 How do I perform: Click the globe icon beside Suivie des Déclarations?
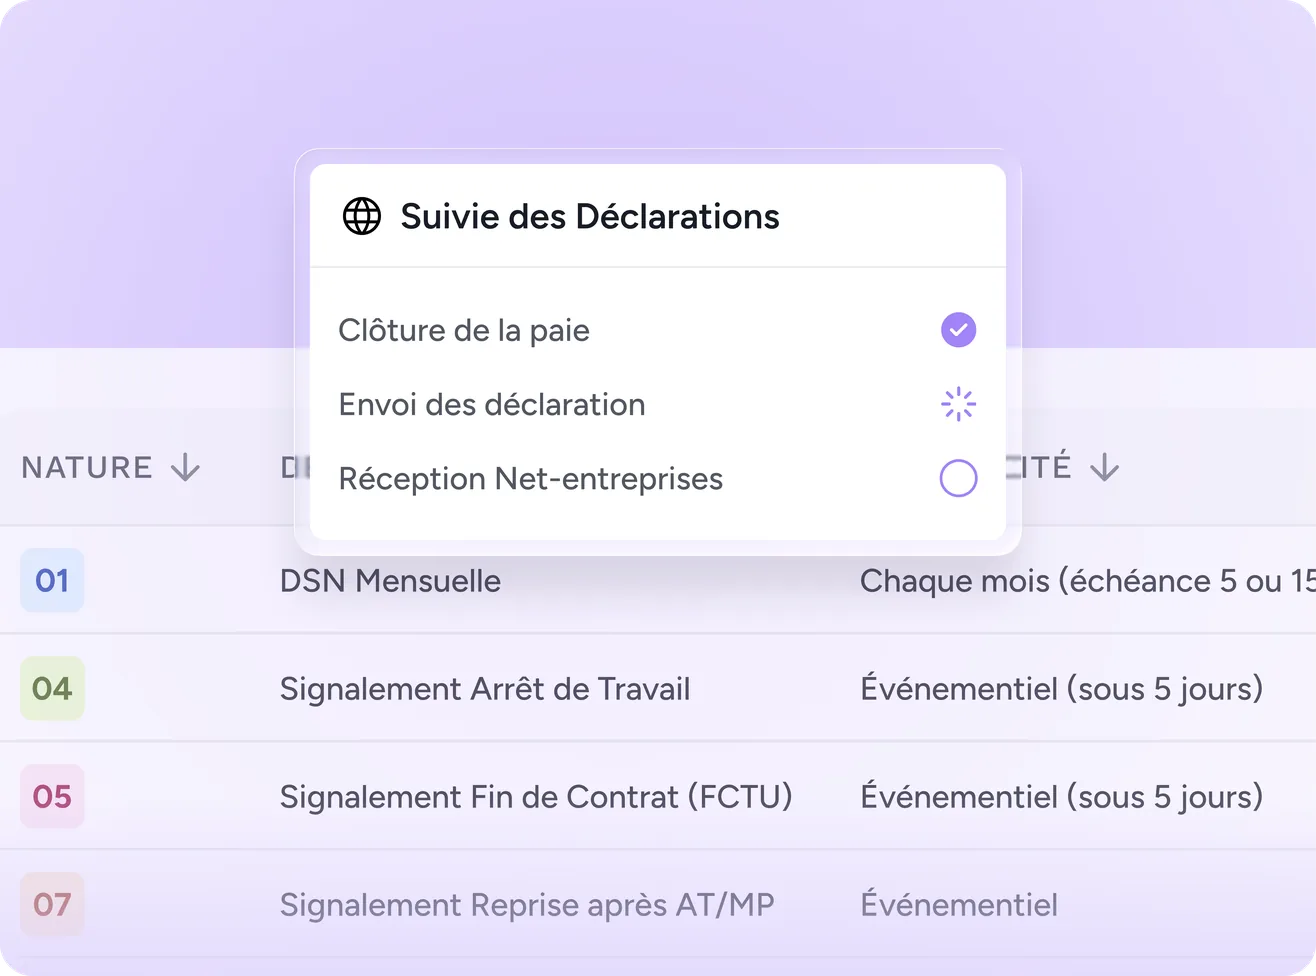point(362,216)
